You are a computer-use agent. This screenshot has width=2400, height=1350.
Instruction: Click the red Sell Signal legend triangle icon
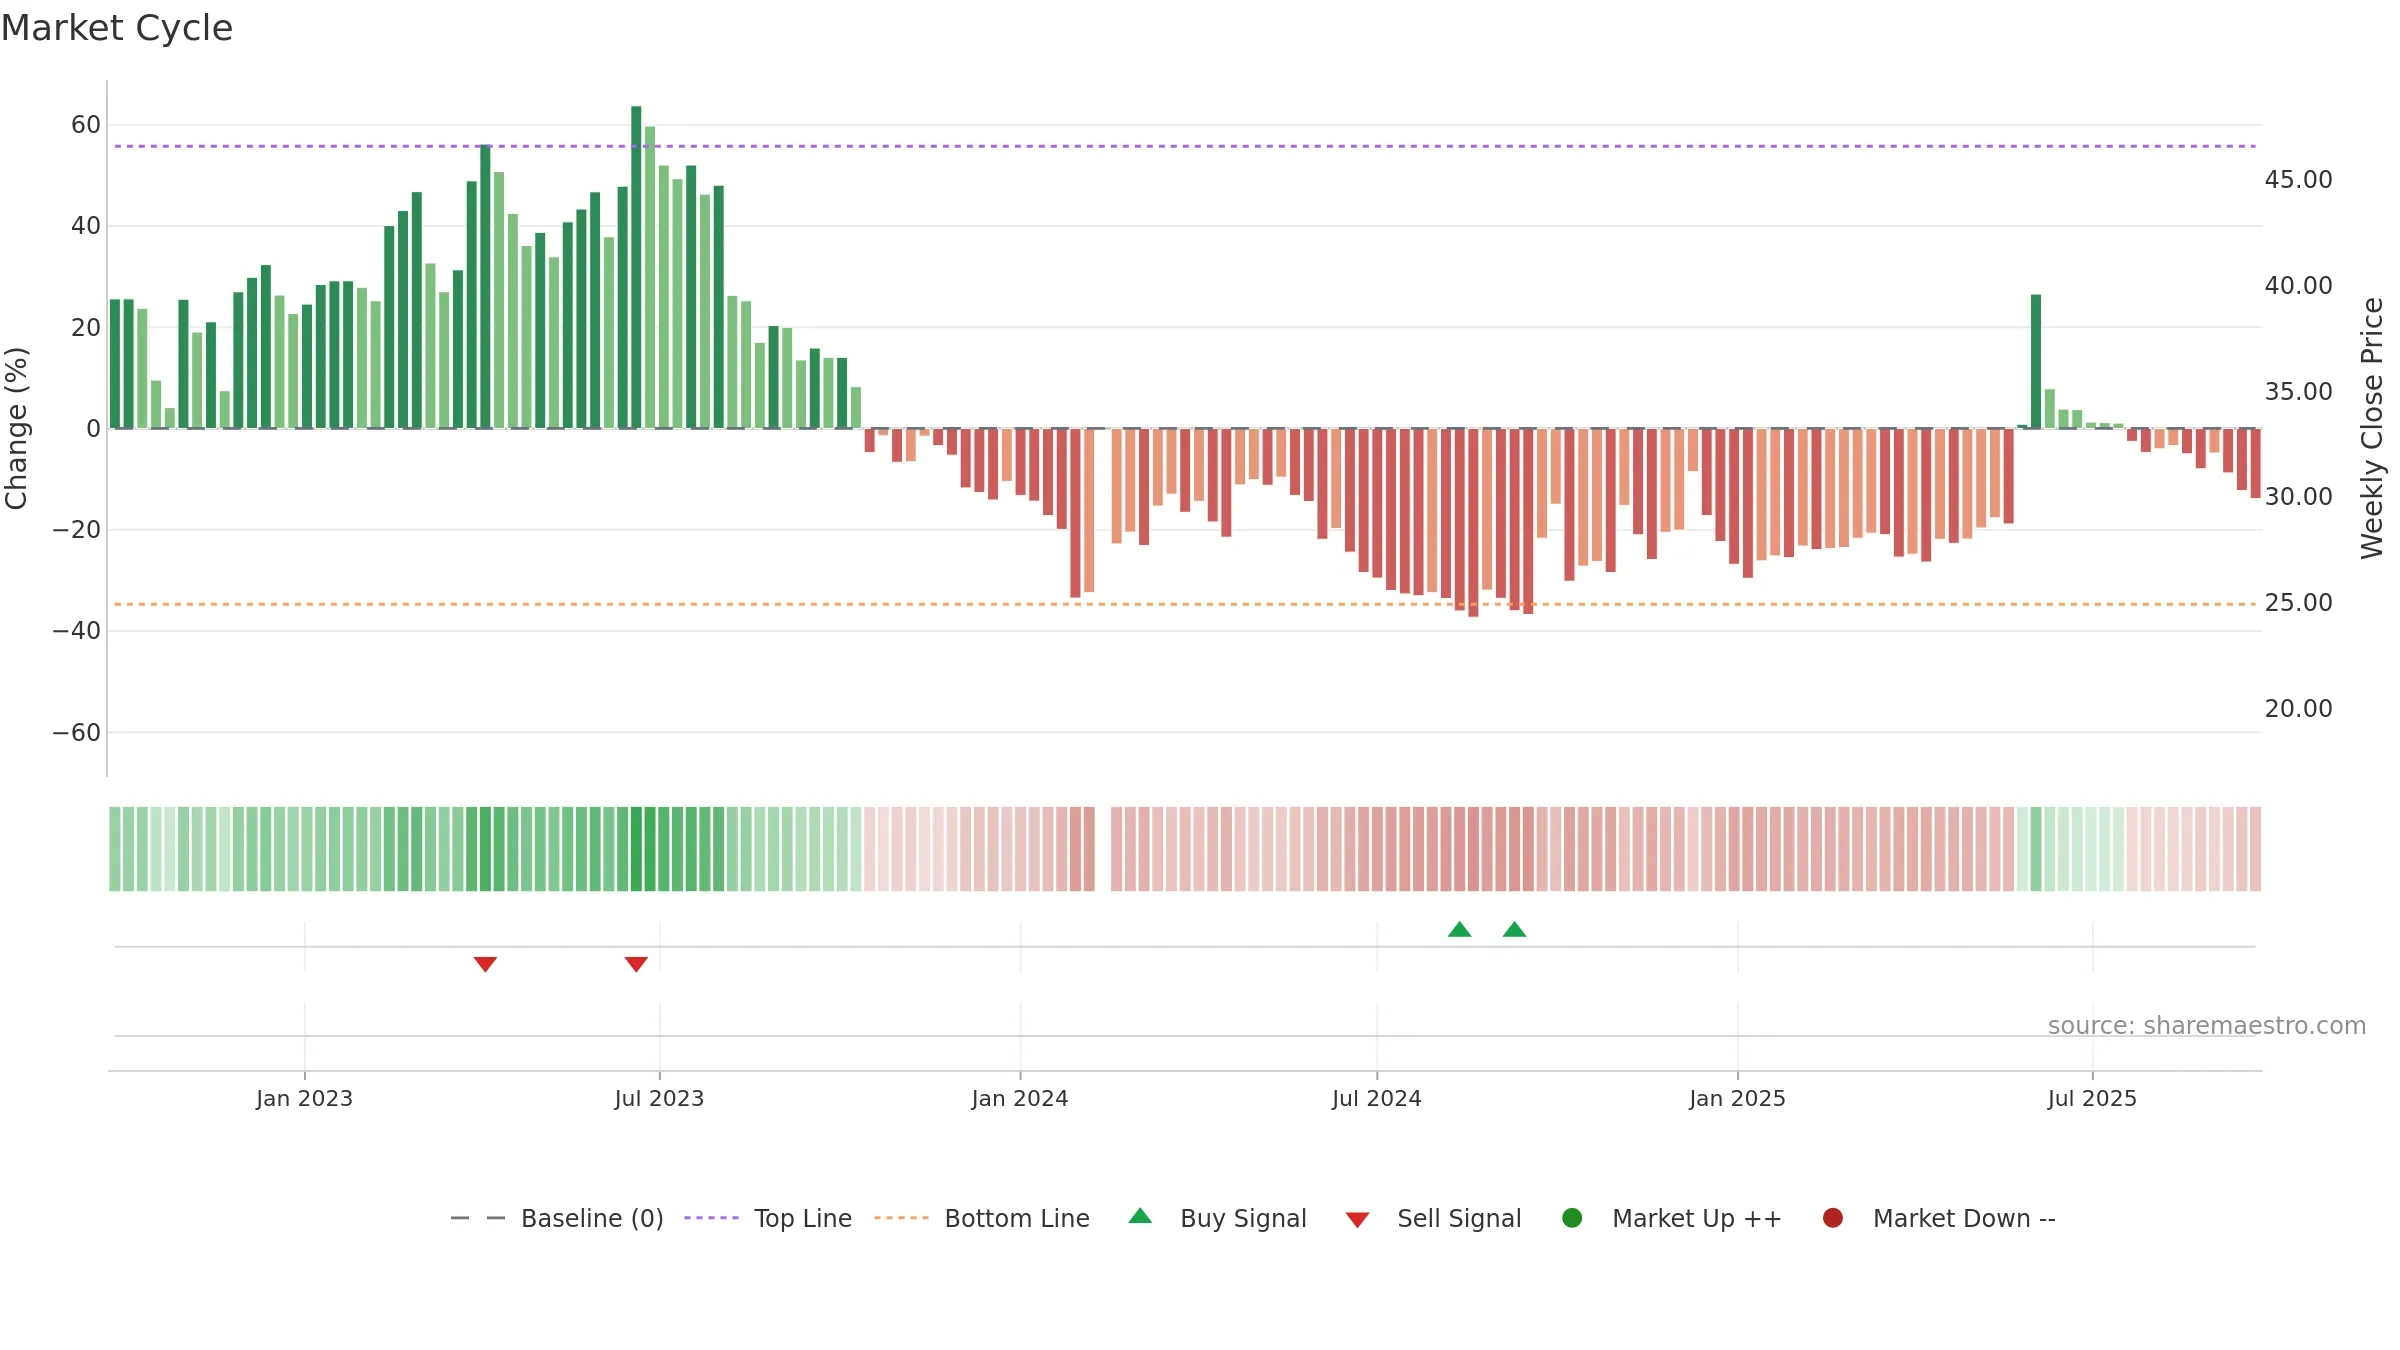[1357, 1220]
